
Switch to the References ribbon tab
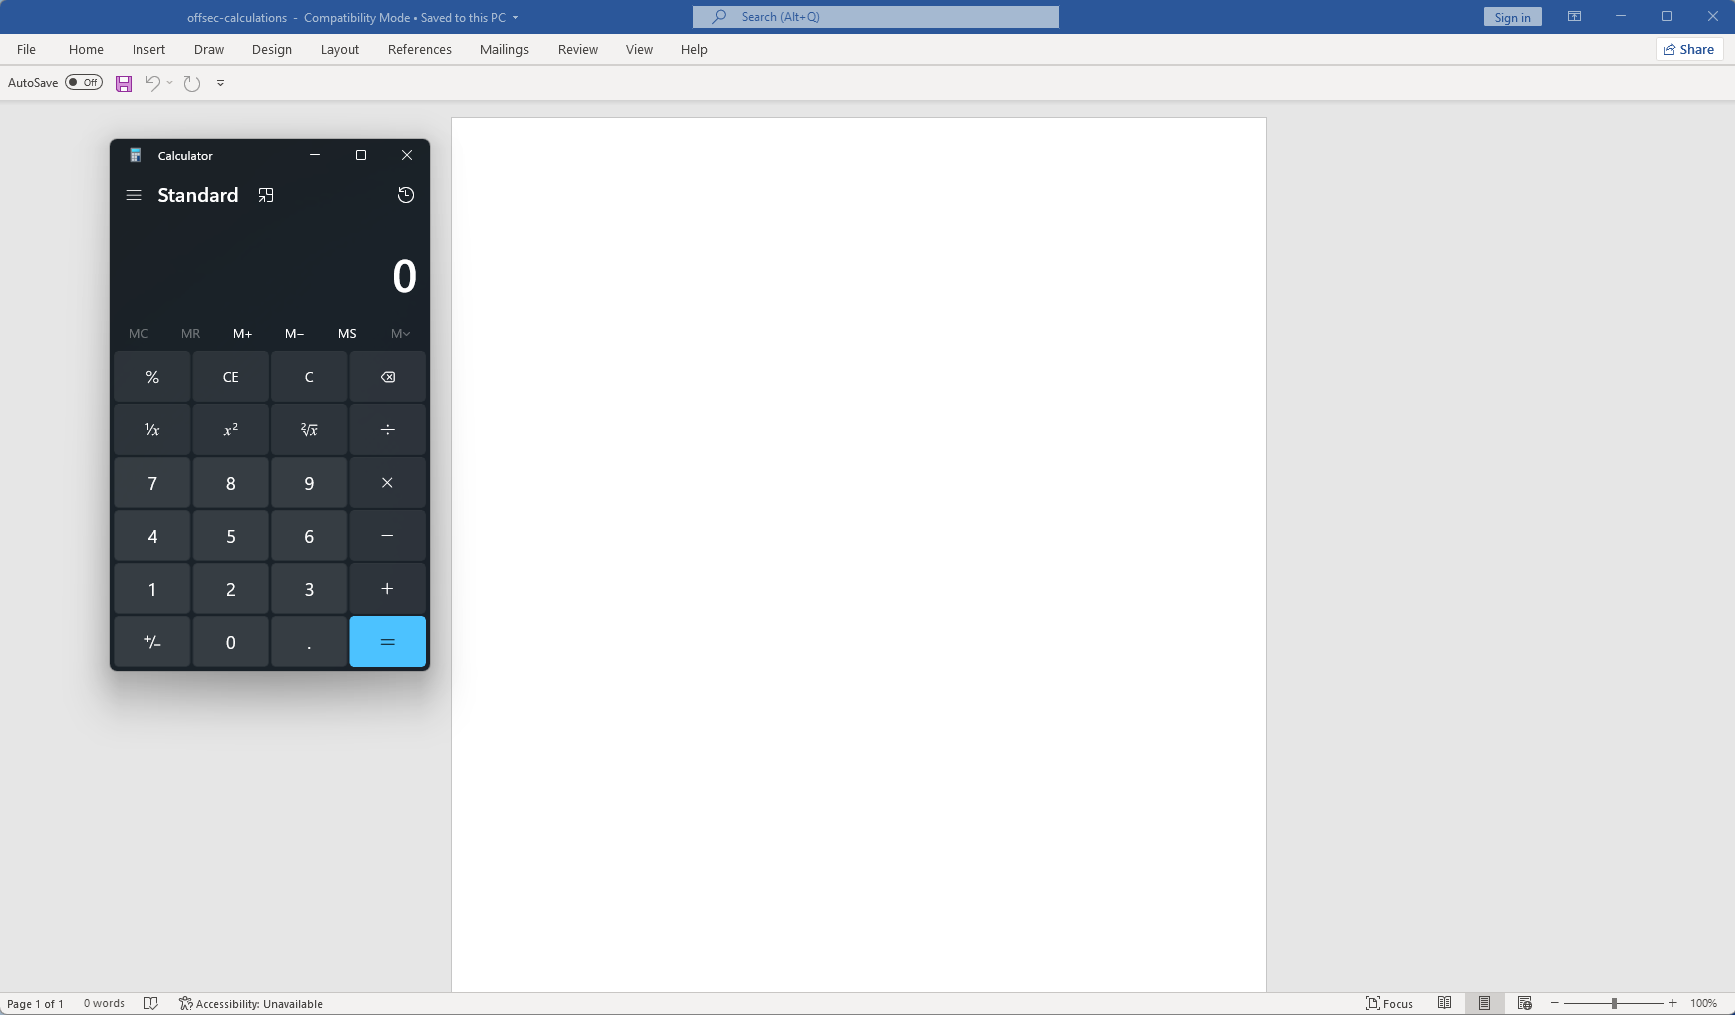tap(419, 49)
